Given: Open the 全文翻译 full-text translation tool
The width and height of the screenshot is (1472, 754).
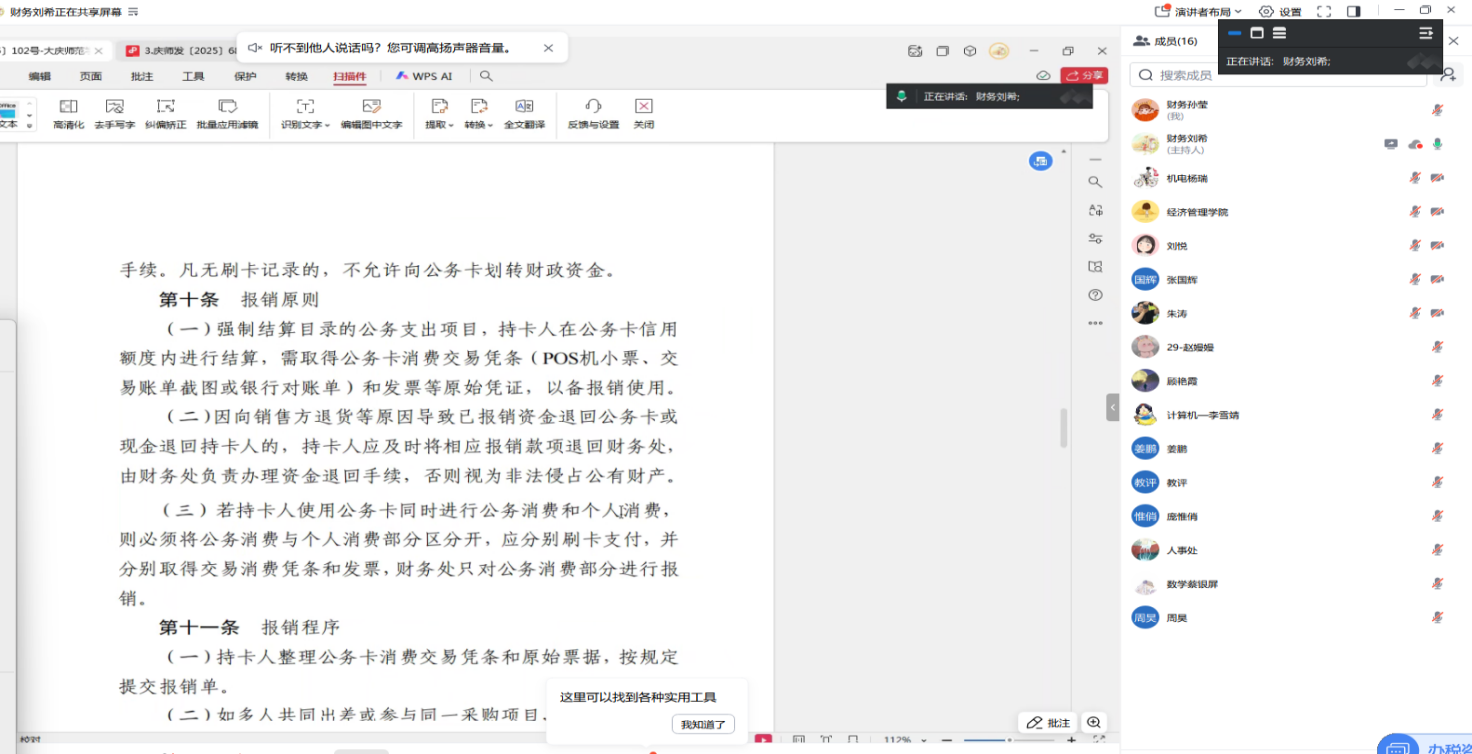Looking at the screenshot, I should [524, 113].
